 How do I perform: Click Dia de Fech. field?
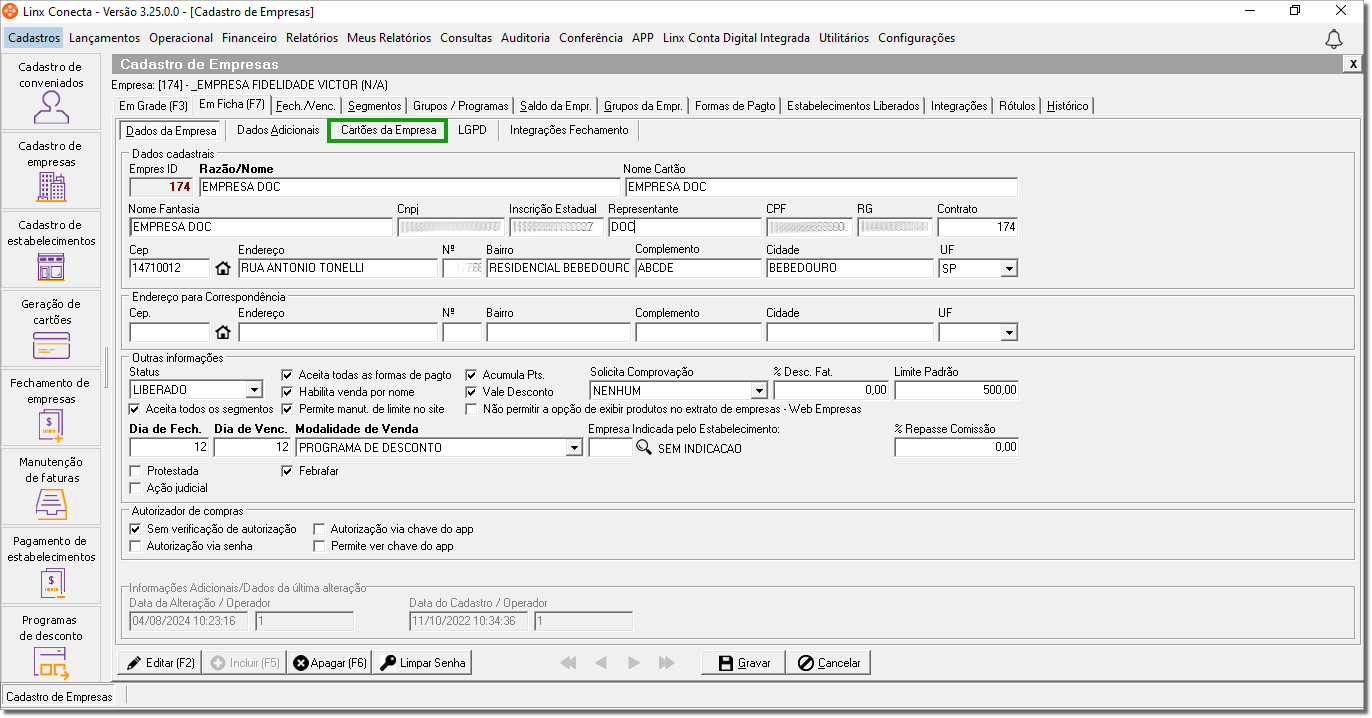pos(169,448)
